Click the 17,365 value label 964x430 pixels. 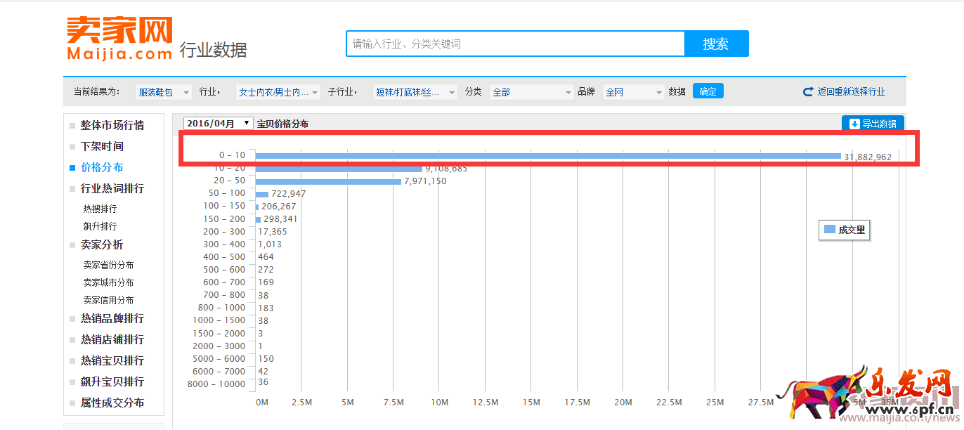(272, 232)
